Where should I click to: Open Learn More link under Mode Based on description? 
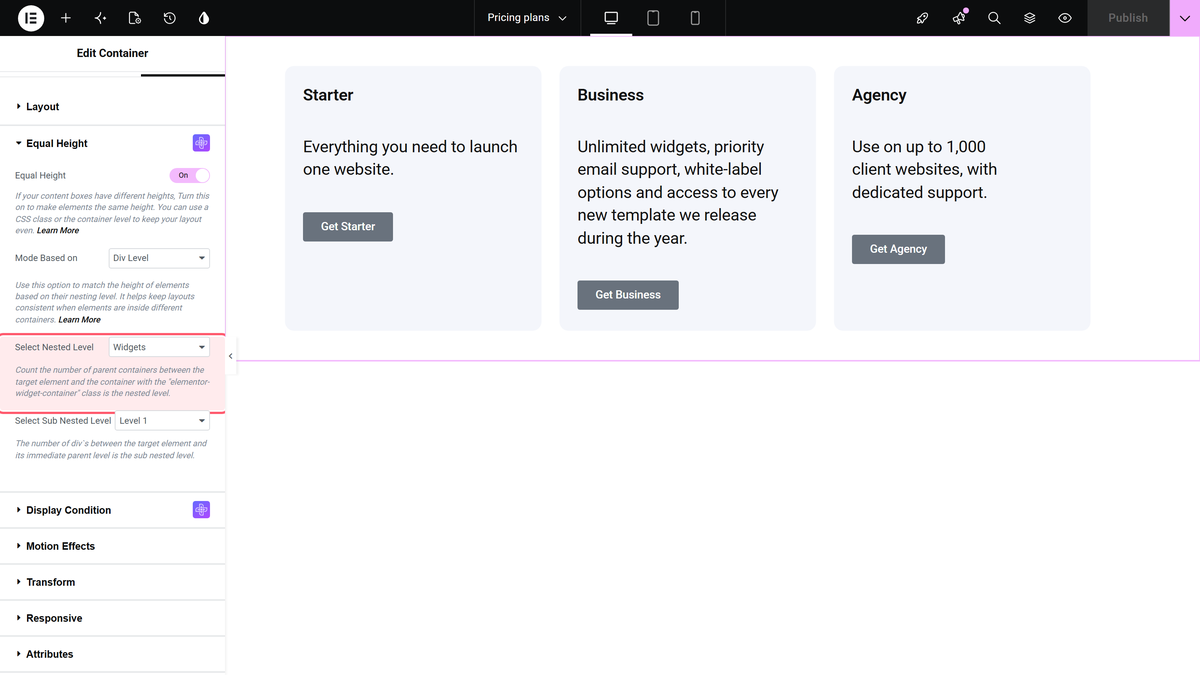coord(80,320)
